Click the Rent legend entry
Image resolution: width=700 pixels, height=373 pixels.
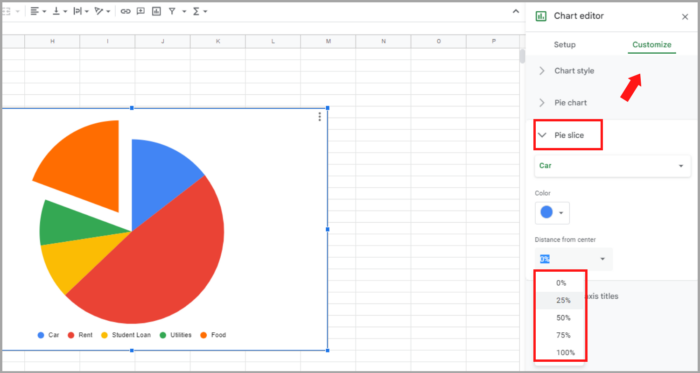tap(80, 335)
